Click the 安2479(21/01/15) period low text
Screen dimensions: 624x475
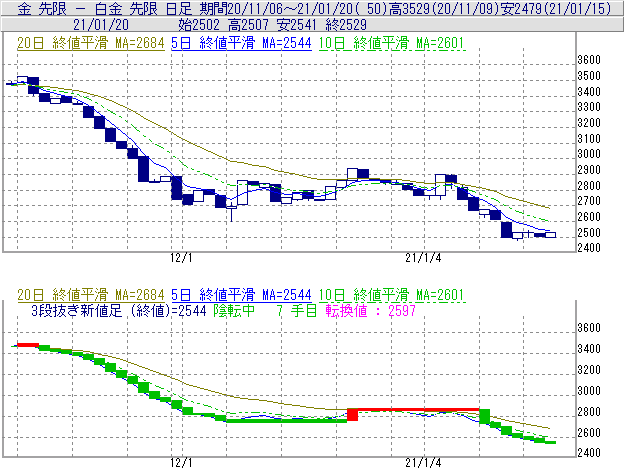coord(556,8)
